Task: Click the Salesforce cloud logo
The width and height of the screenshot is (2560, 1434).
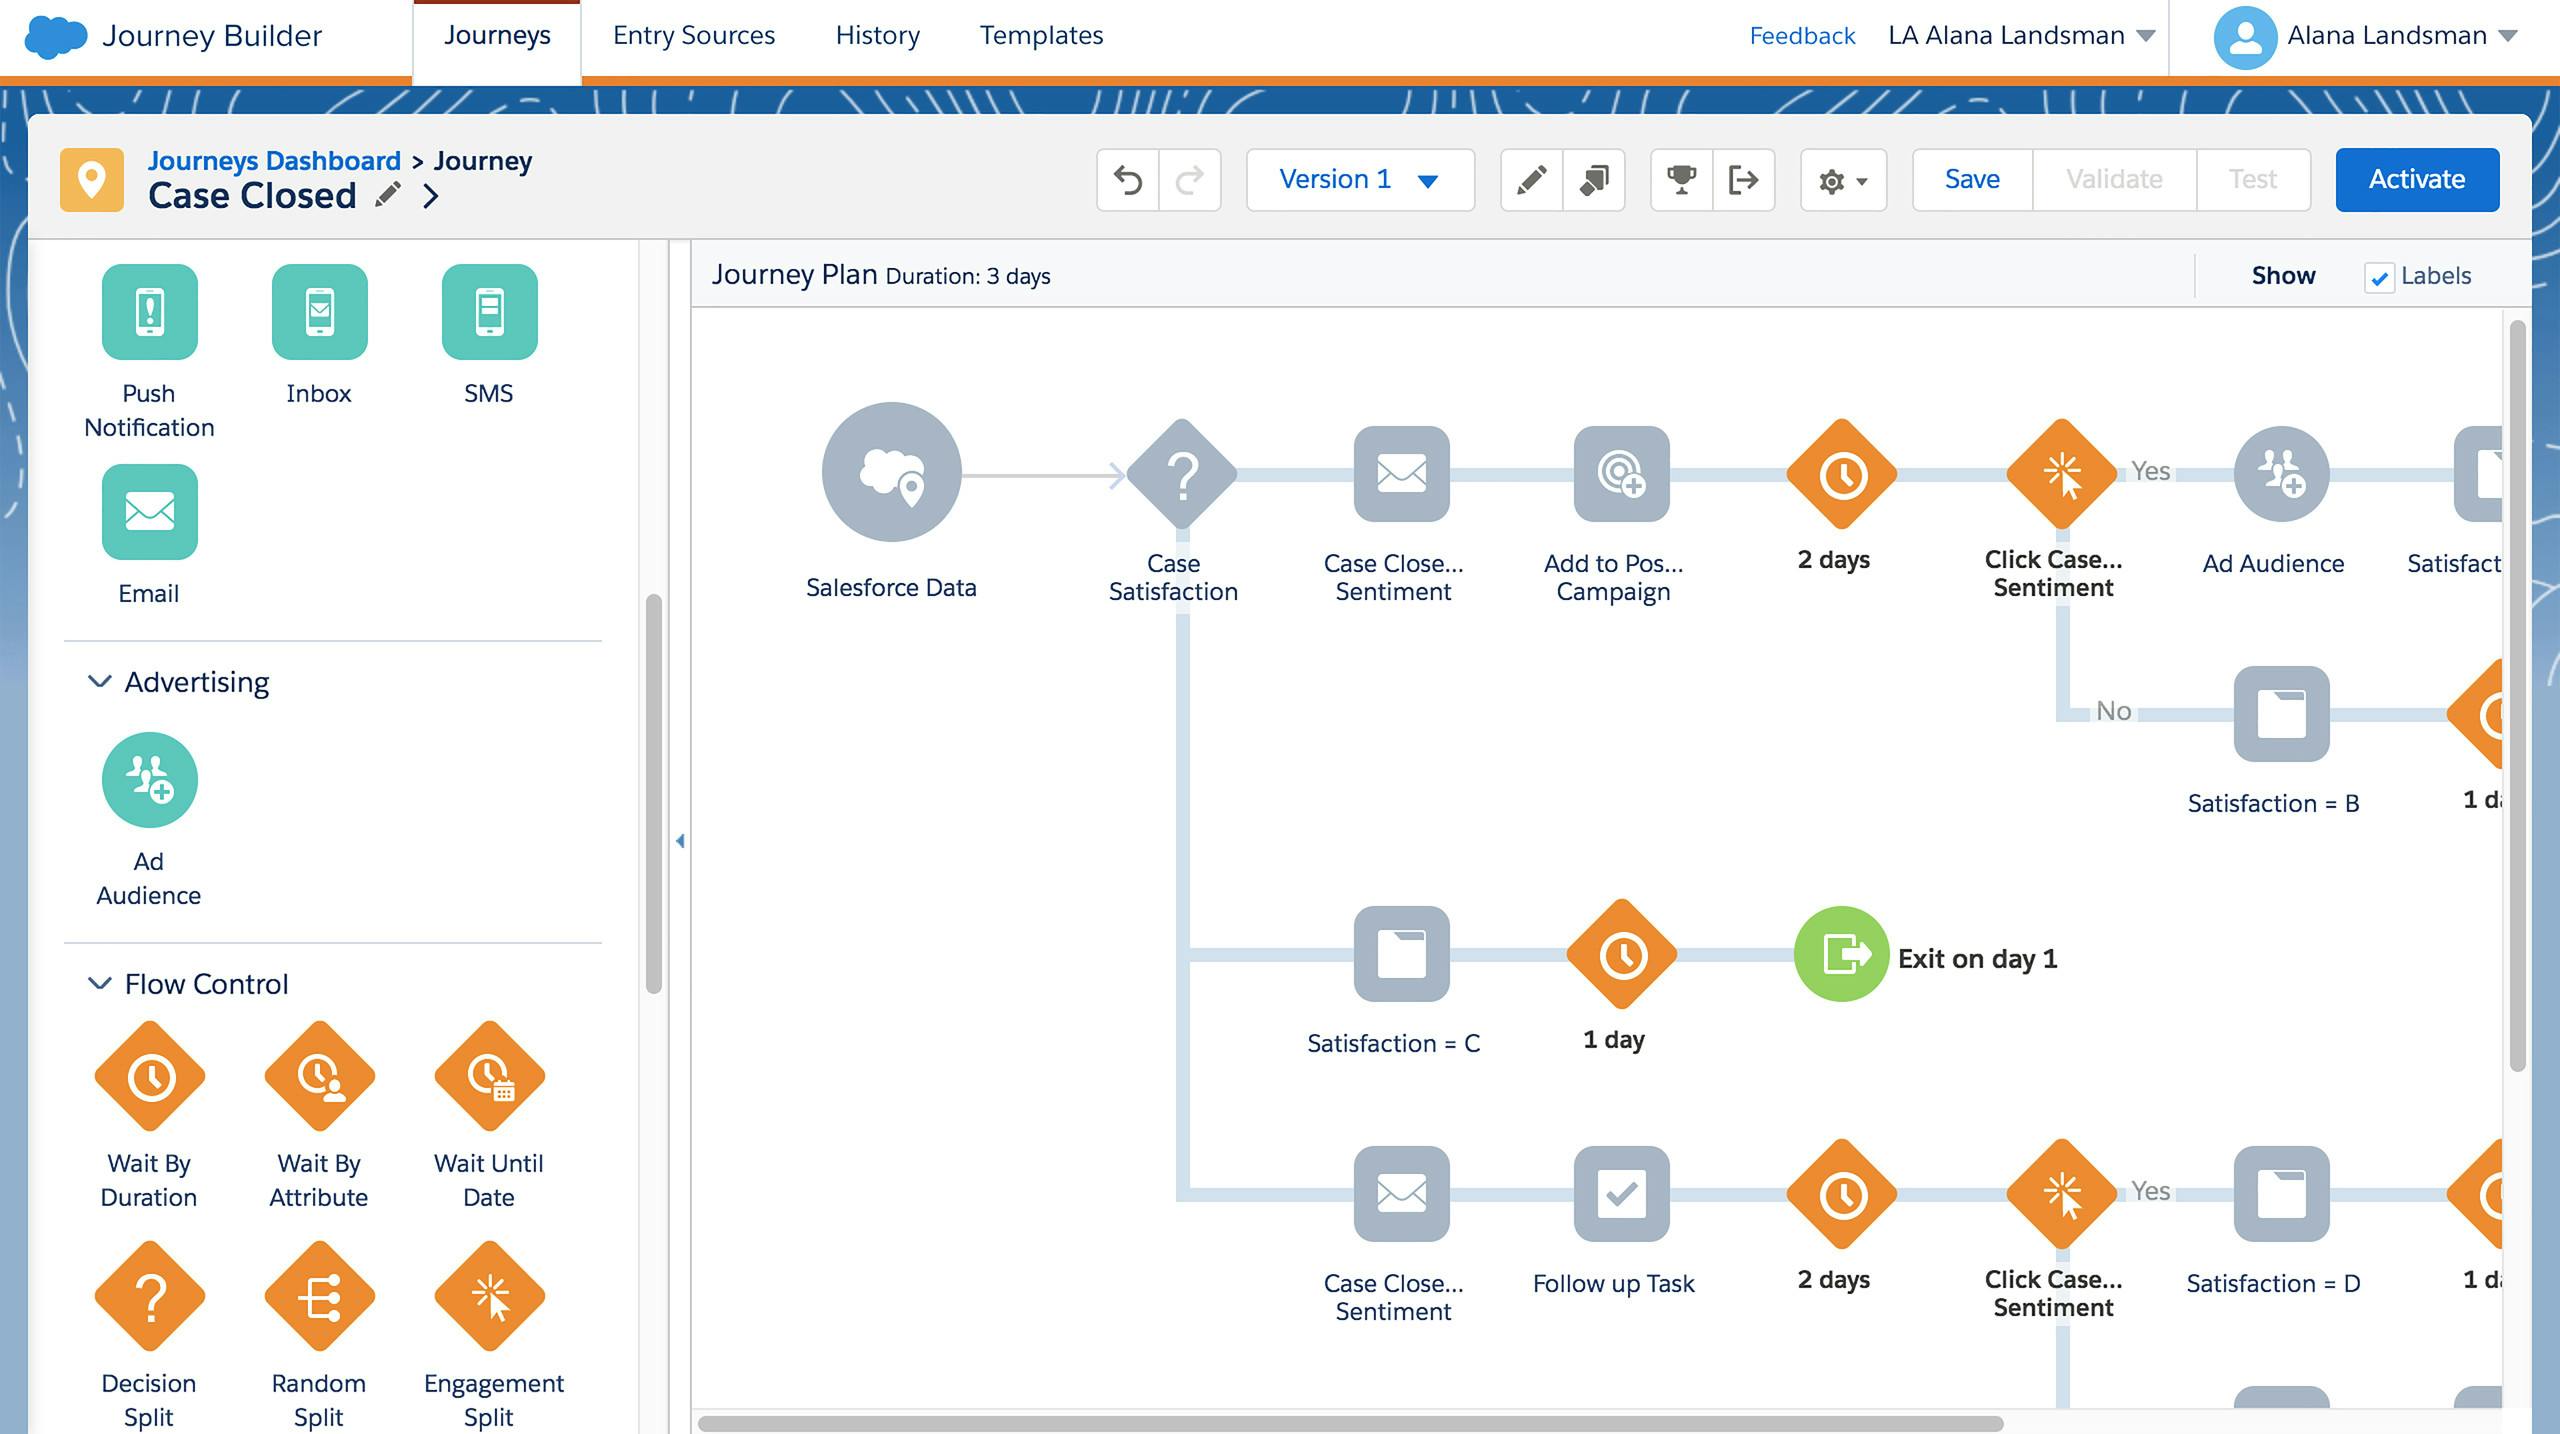Action: [55, 37]
